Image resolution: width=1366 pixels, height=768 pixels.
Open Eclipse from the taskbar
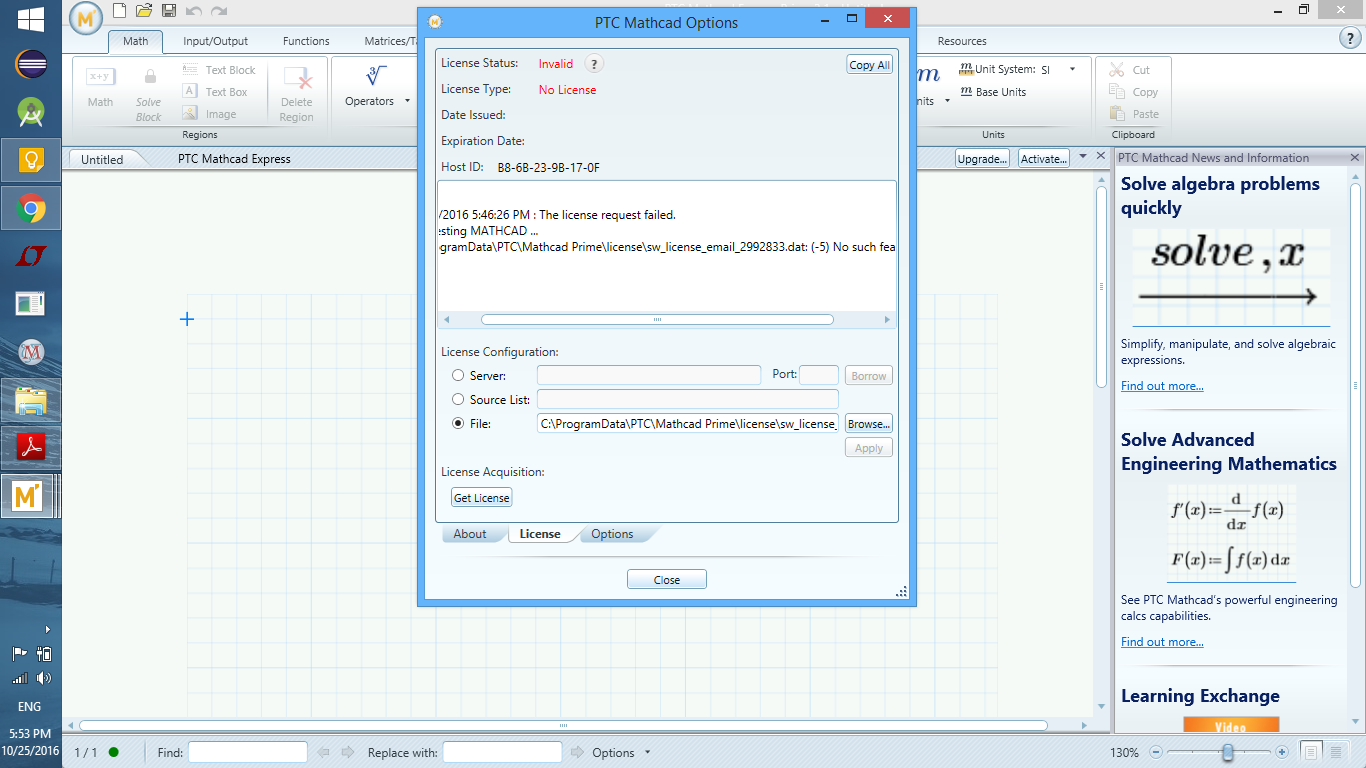click(31, 65)
